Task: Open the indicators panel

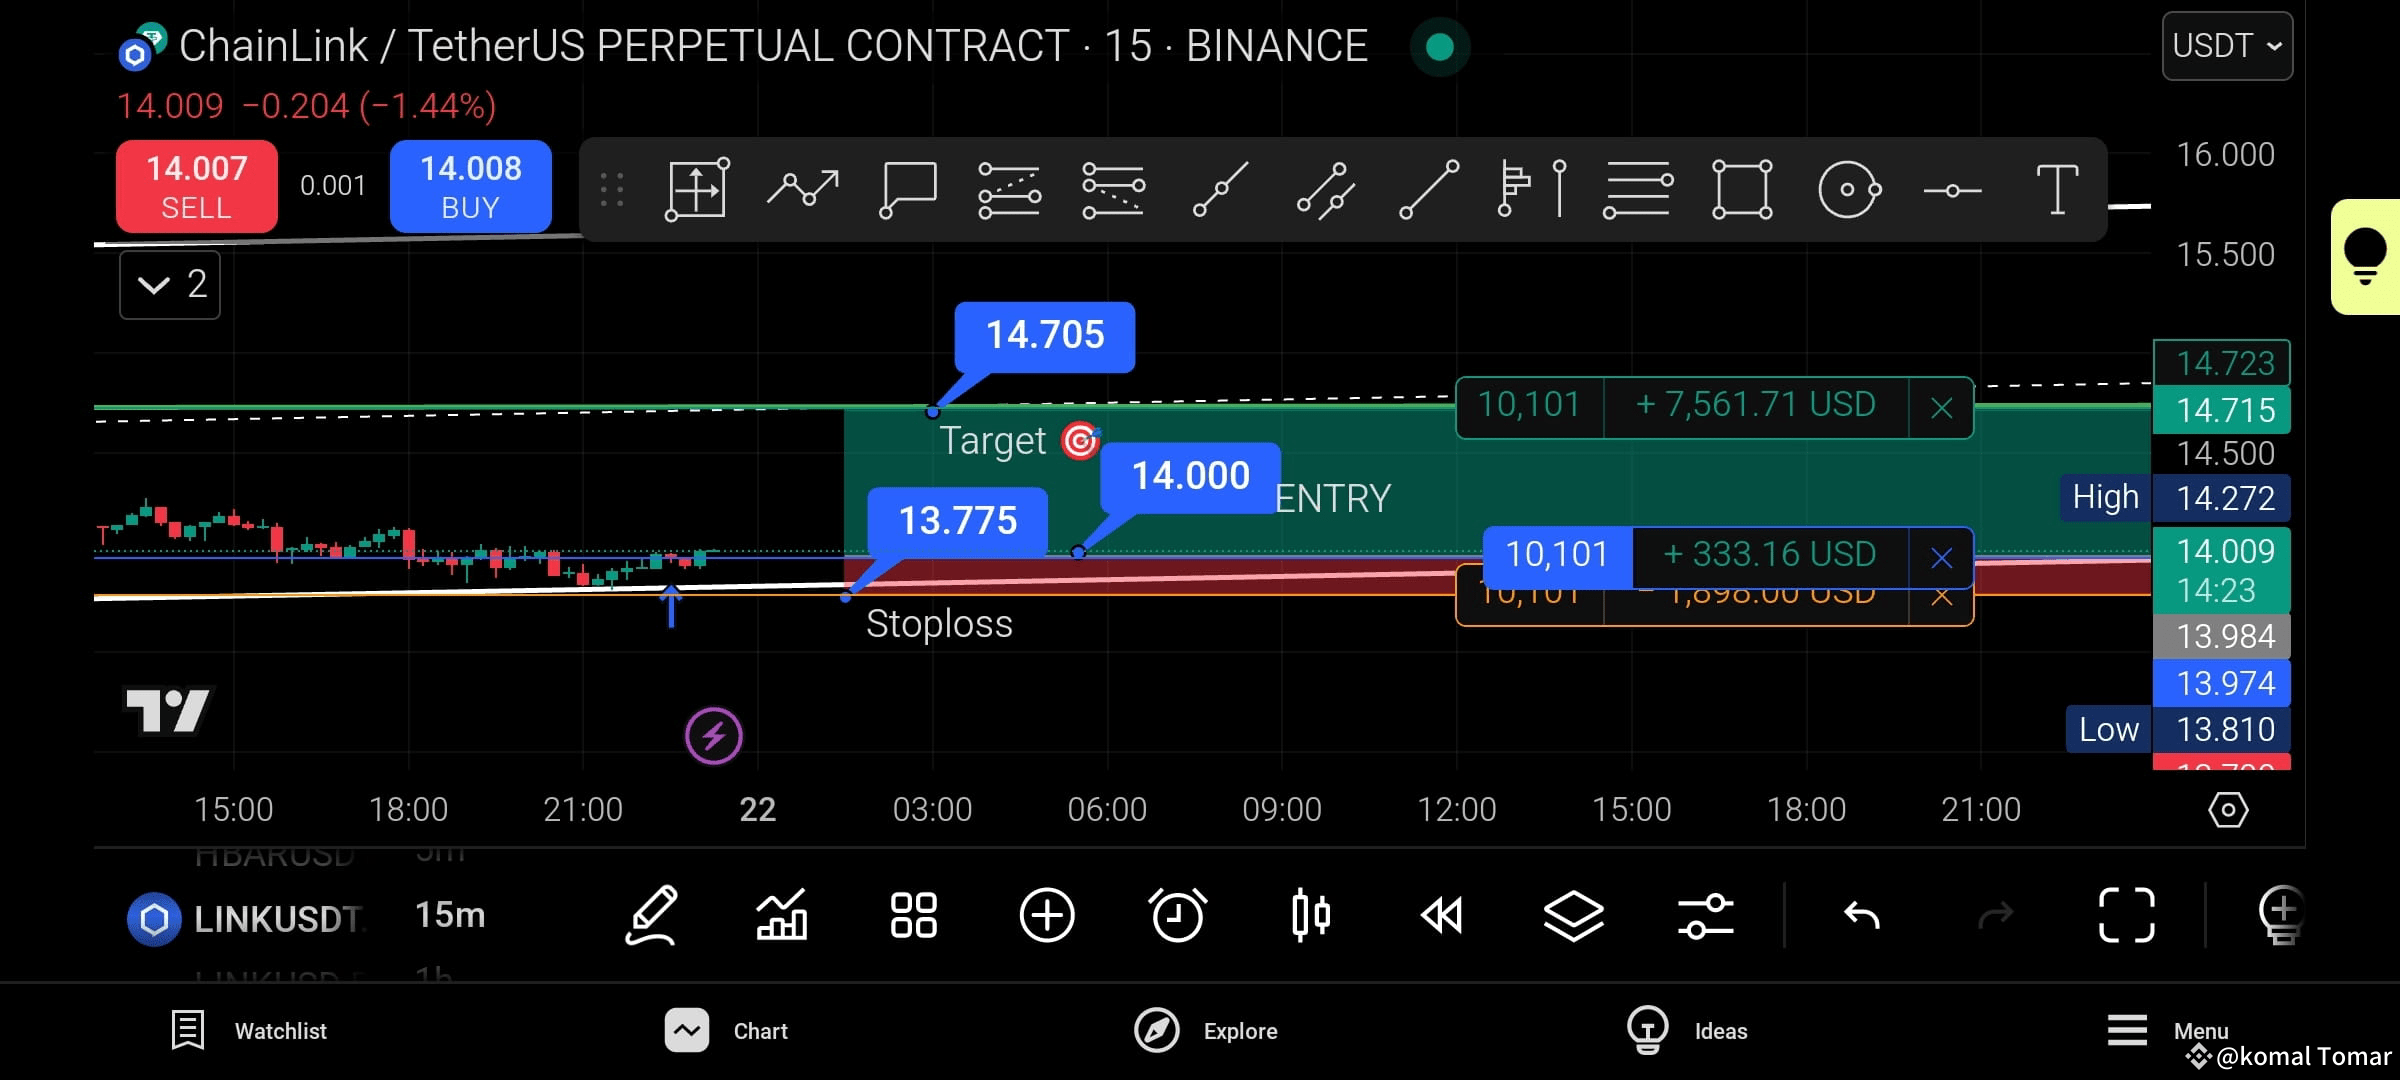Action: tap(783, 915)
